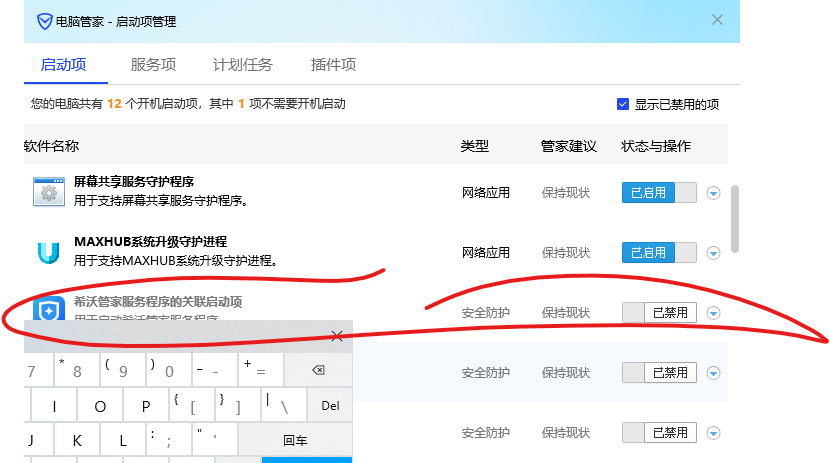Open the 计划任务 tab
This screenshot has width=830, height=463.
242,65
